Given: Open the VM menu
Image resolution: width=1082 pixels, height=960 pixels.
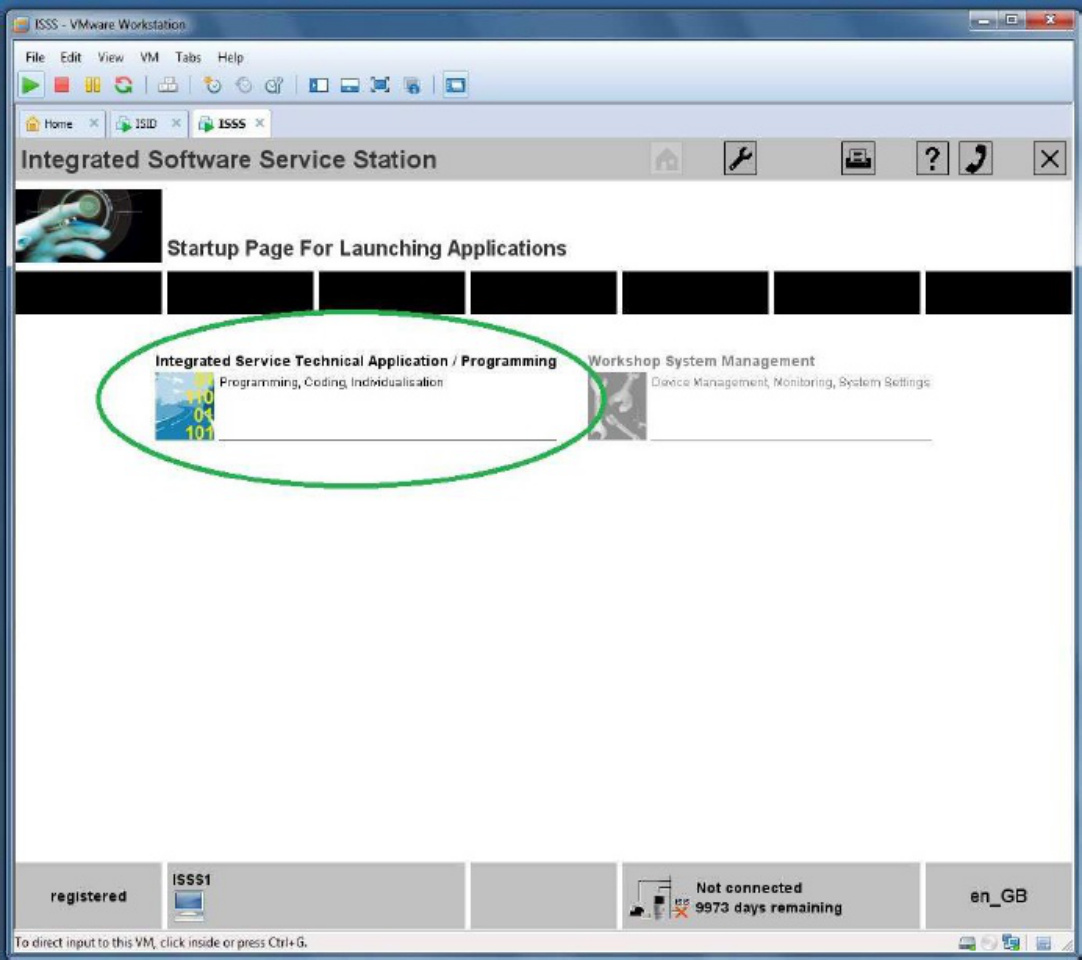Looking at the screenshot, I should click(149, 57).
